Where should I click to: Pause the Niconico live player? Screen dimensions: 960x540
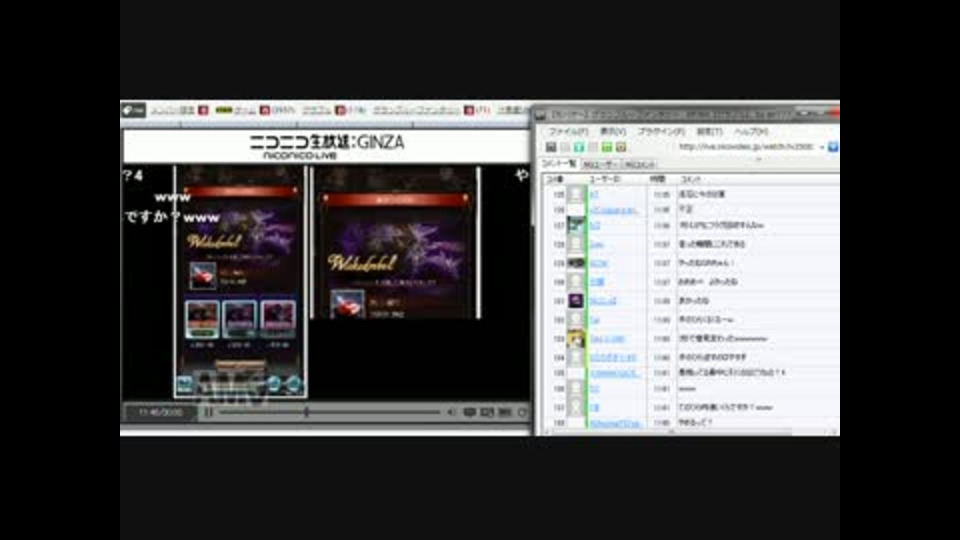click(x=209, y=412)
